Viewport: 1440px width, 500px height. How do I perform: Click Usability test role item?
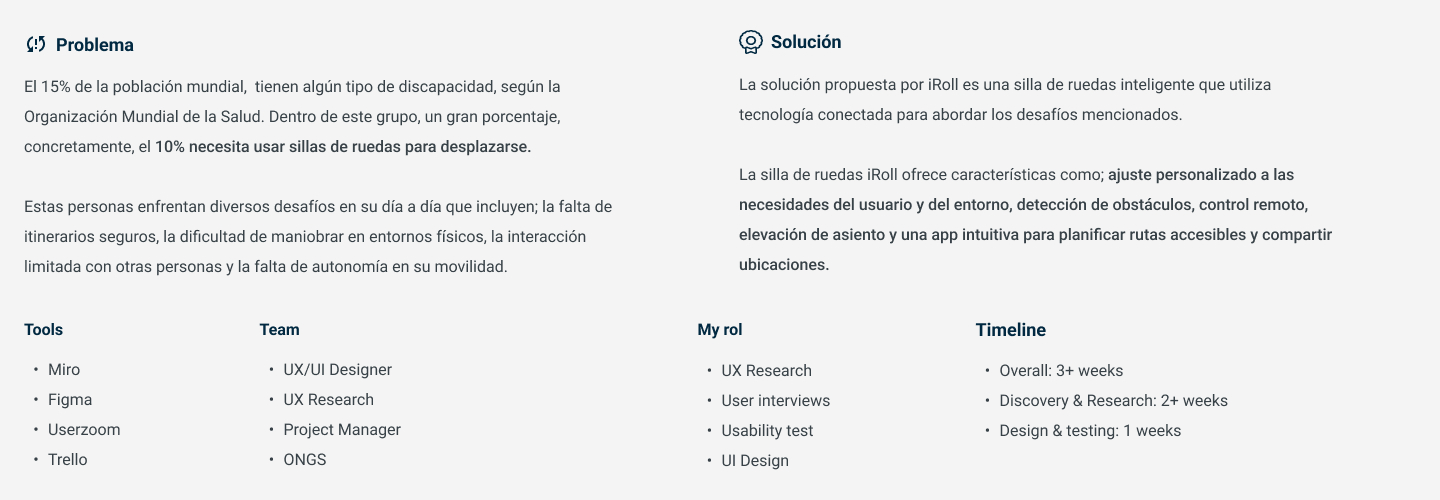[x=767, y=431]
